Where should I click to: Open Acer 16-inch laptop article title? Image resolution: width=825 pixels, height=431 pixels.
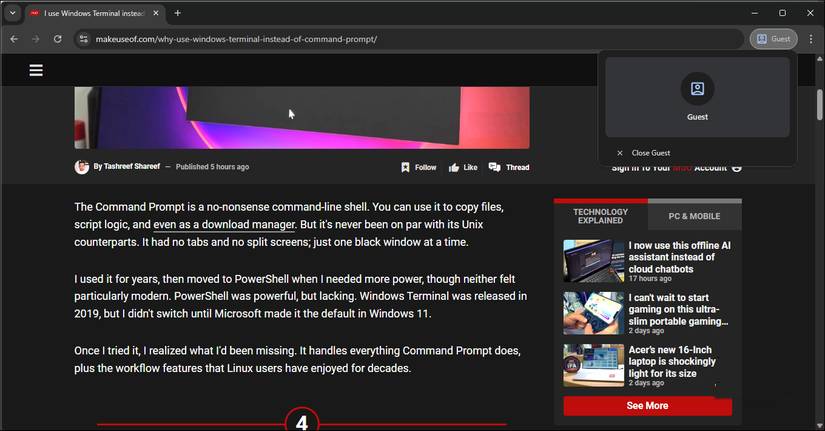click(672, 362)
